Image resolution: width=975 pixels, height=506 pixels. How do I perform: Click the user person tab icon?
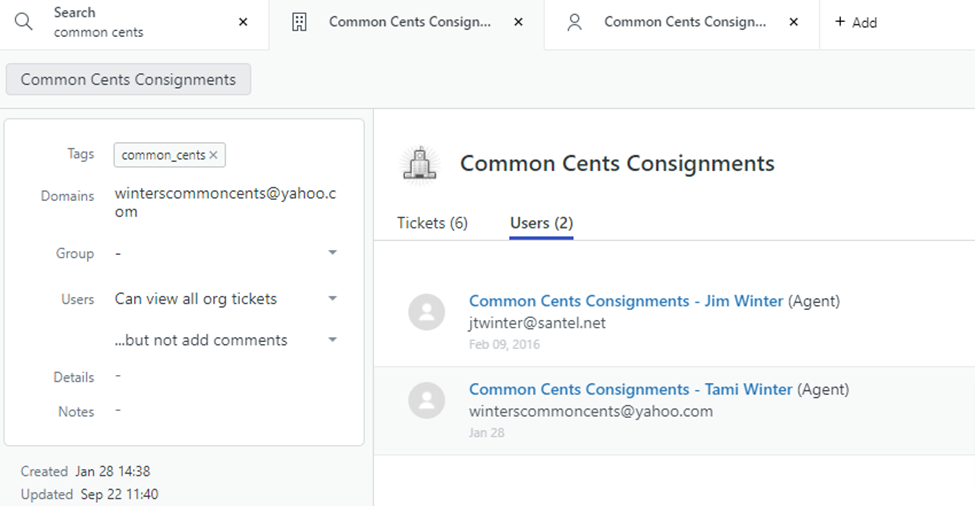[574, 22]
